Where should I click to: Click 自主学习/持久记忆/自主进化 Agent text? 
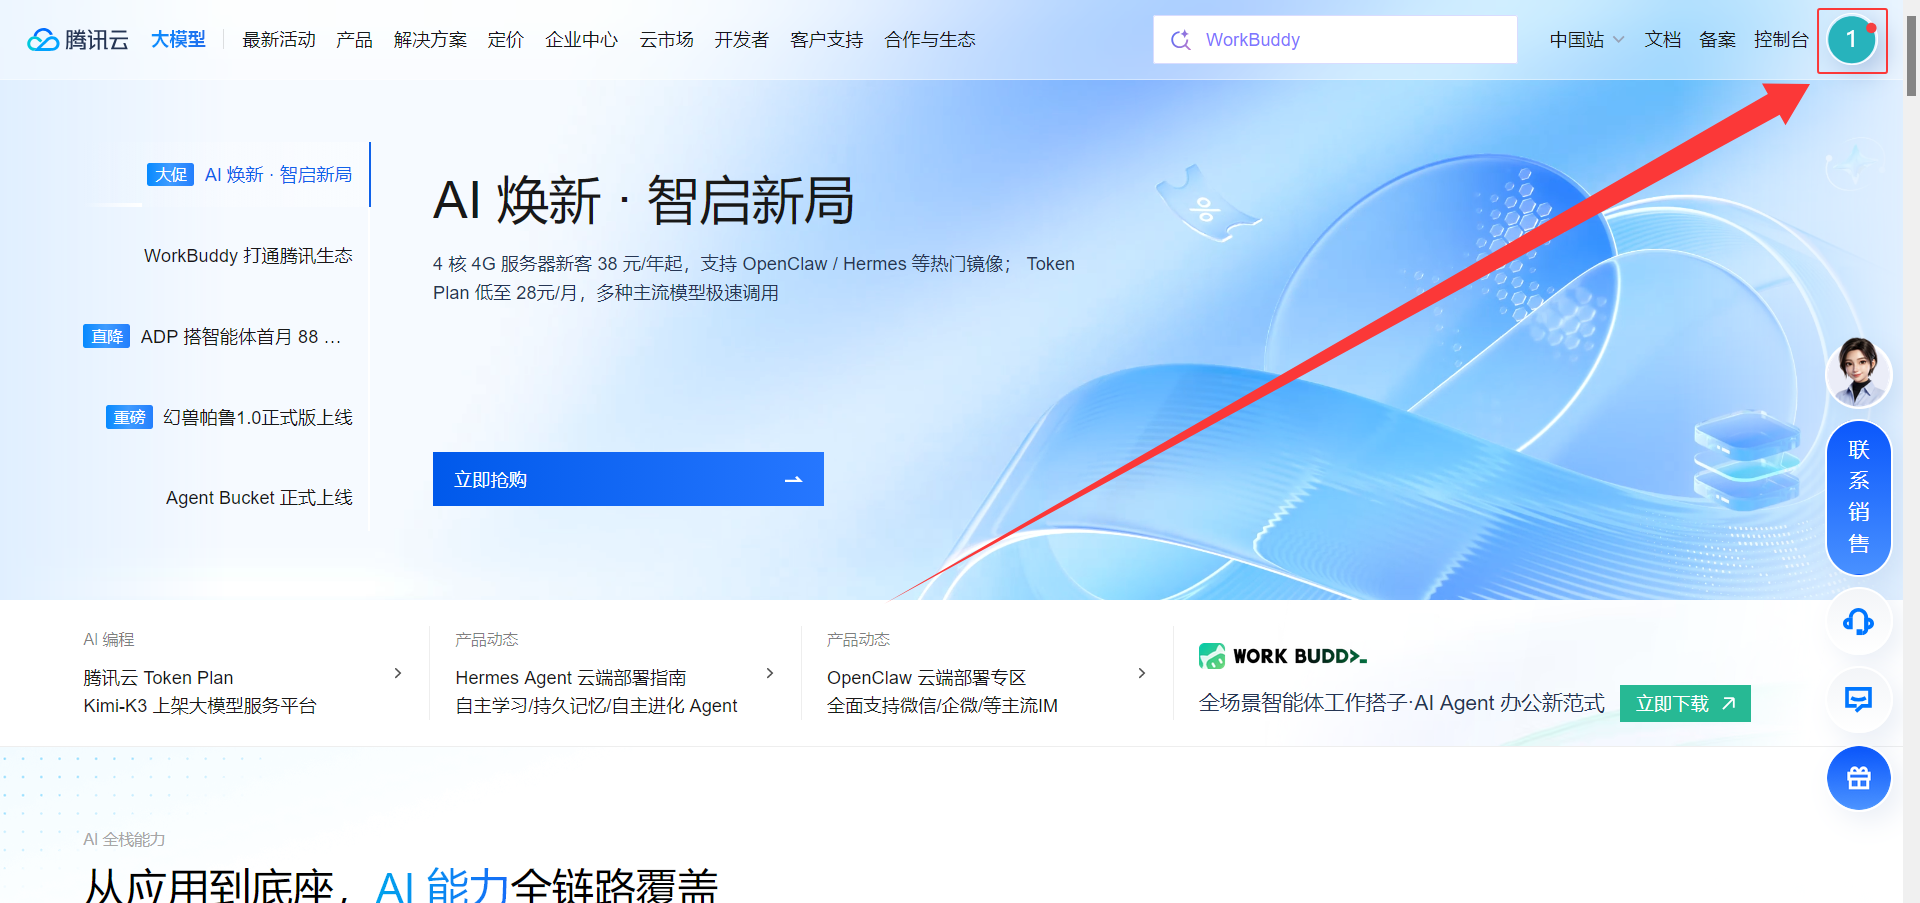click(596, 706)
